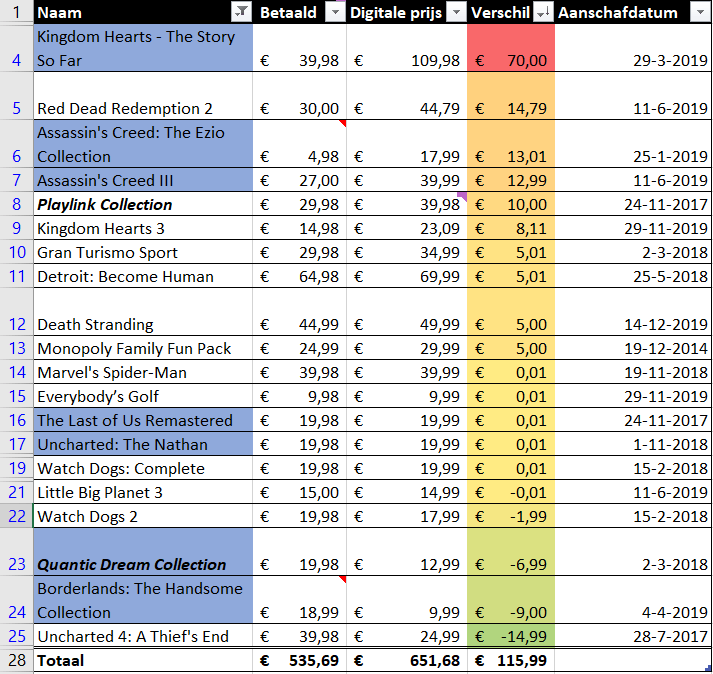Click the 18,99 Betaald cell

coord(300,600)
